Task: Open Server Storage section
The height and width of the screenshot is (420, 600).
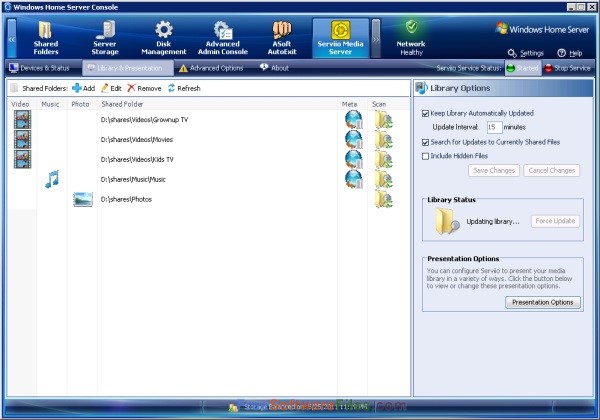Action: point(105,38)
